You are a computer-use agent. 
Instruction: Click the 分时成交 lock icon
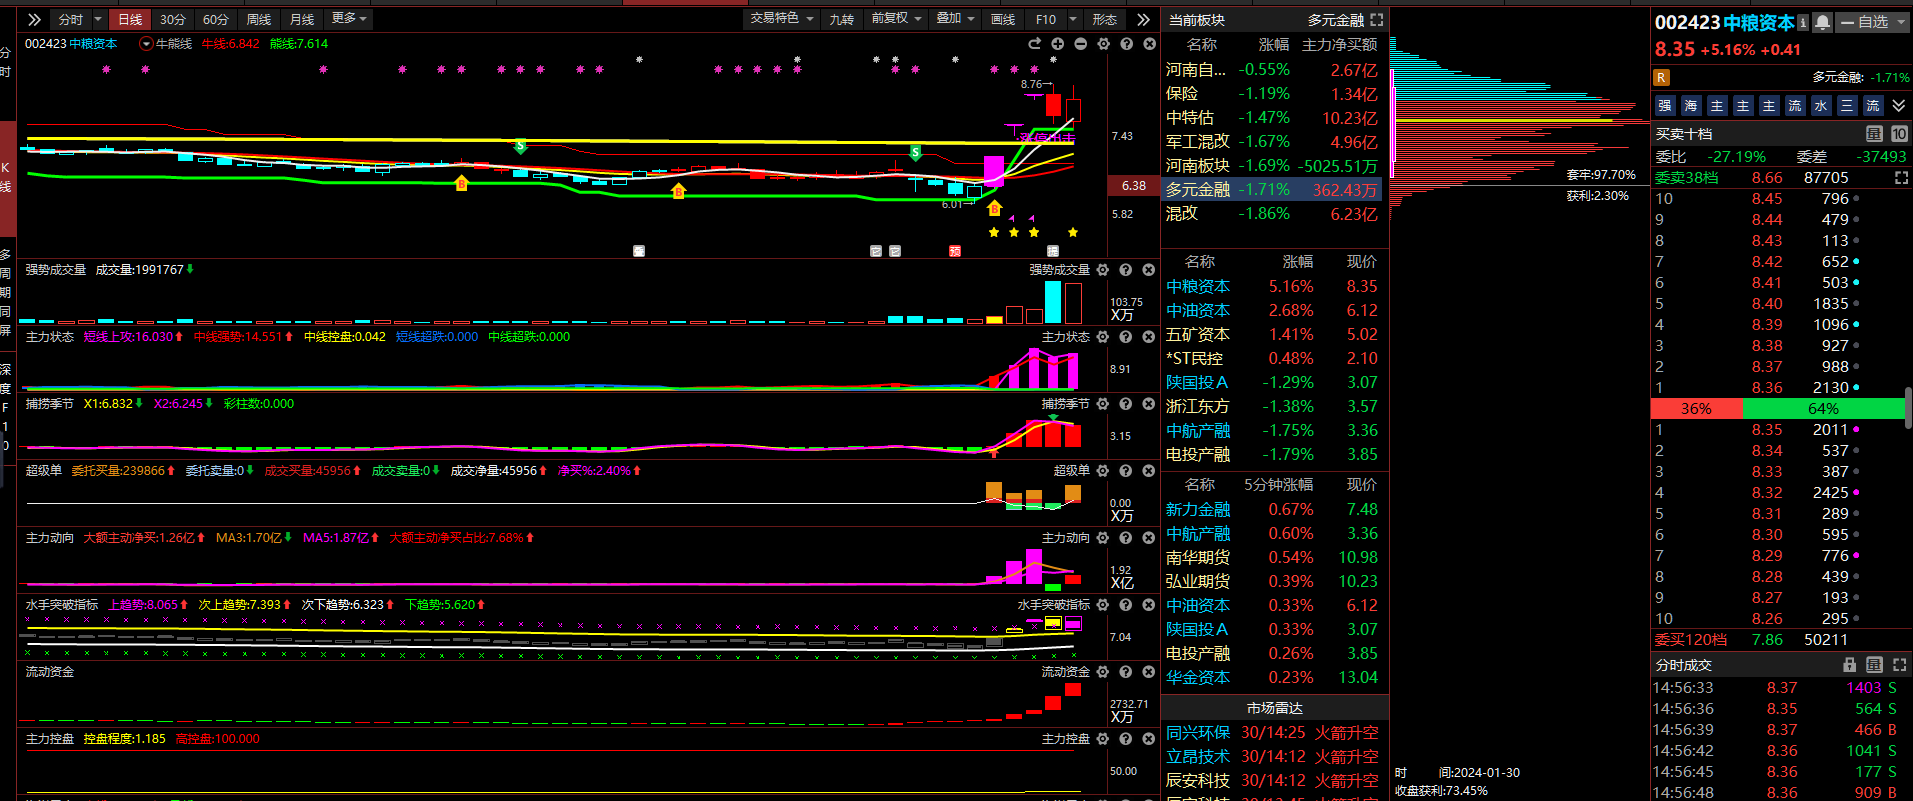(1850, 665)
